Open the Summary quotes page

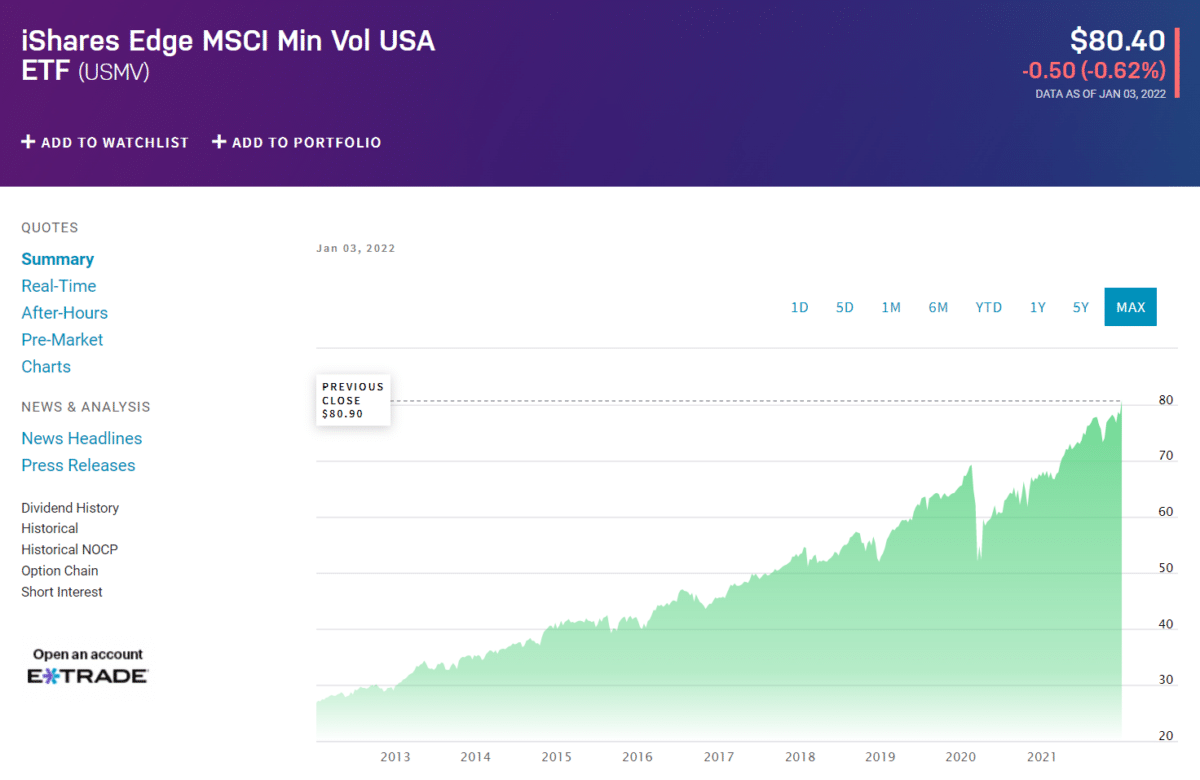pos(58,259)
